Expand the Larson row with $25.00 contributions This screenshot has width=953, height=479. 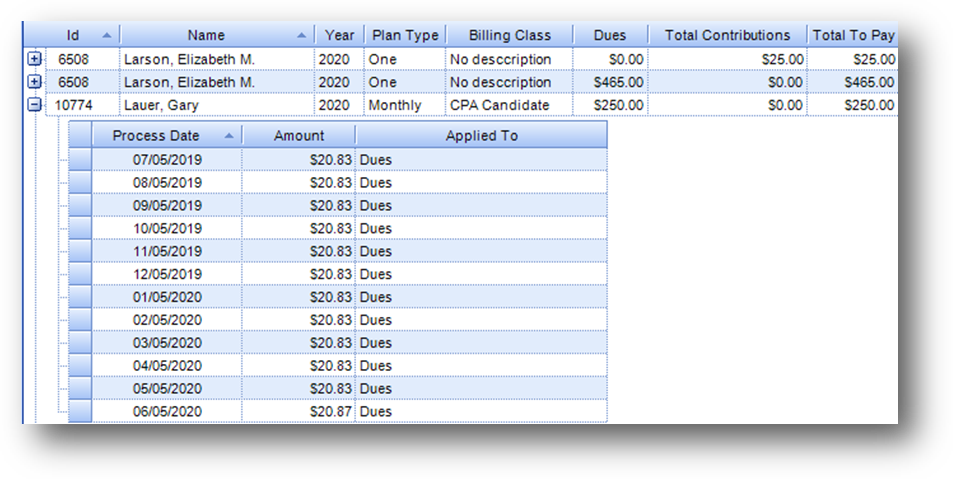[35, 59]
